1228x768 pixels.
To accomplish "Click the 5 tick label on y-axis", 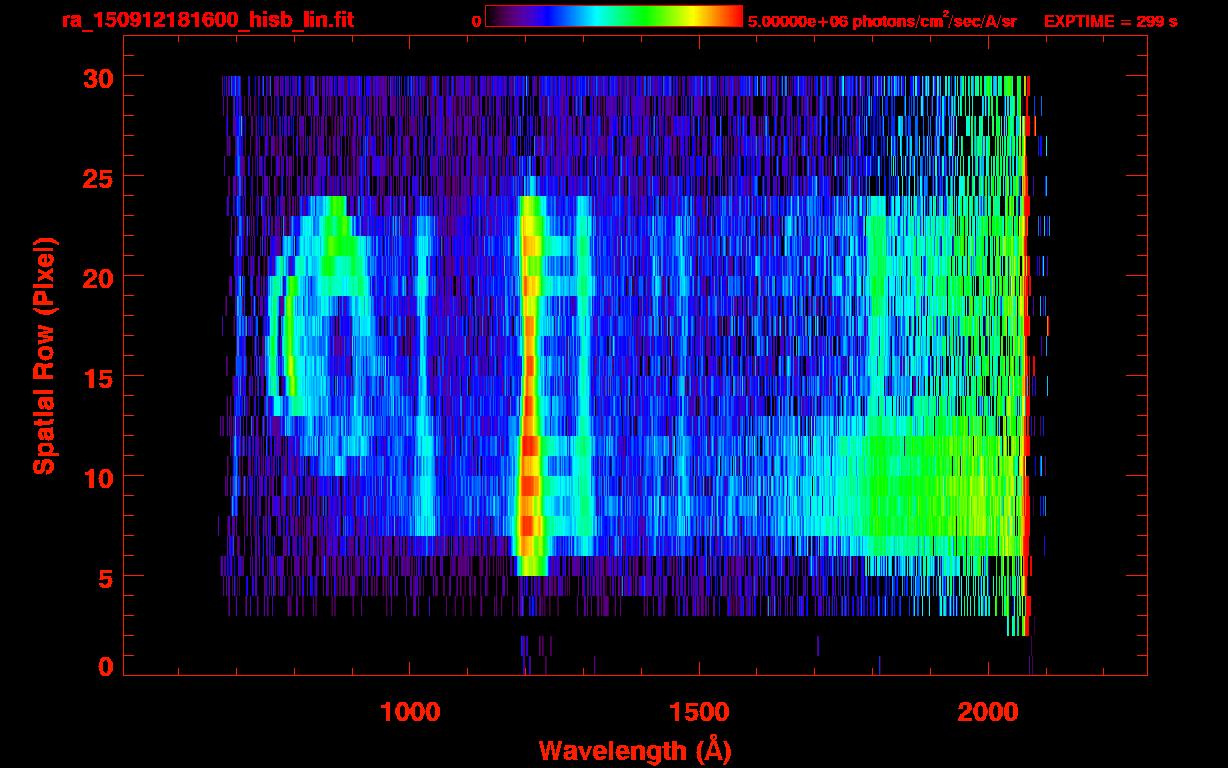I will point(104,577).
